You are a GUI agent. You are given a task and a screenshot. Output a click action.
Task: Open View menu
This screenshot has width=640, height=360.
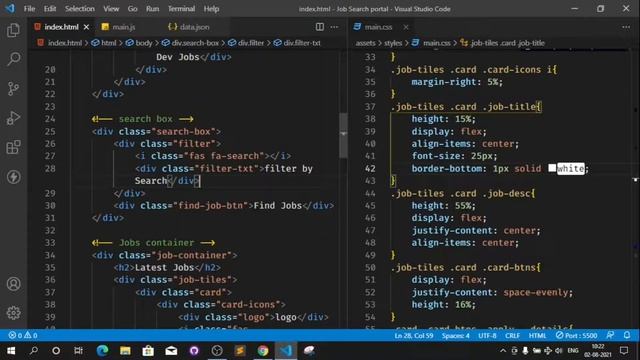[111, 9]
